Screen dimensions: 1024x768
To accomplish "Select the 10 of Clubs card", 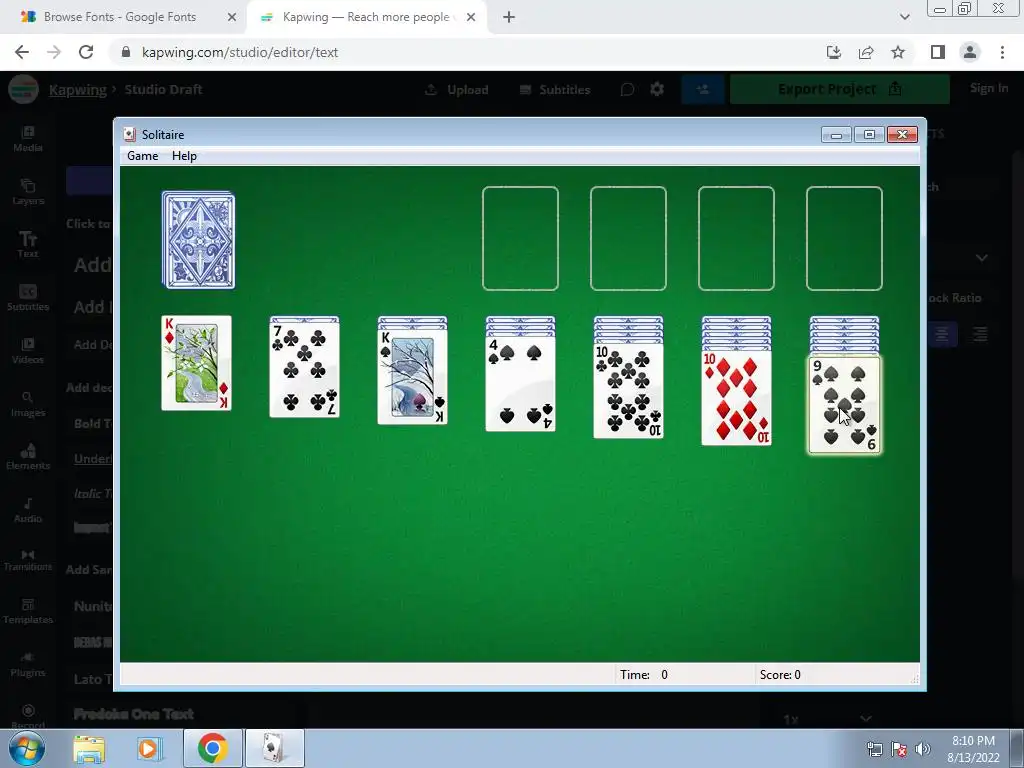I will (x=628, y=391).
